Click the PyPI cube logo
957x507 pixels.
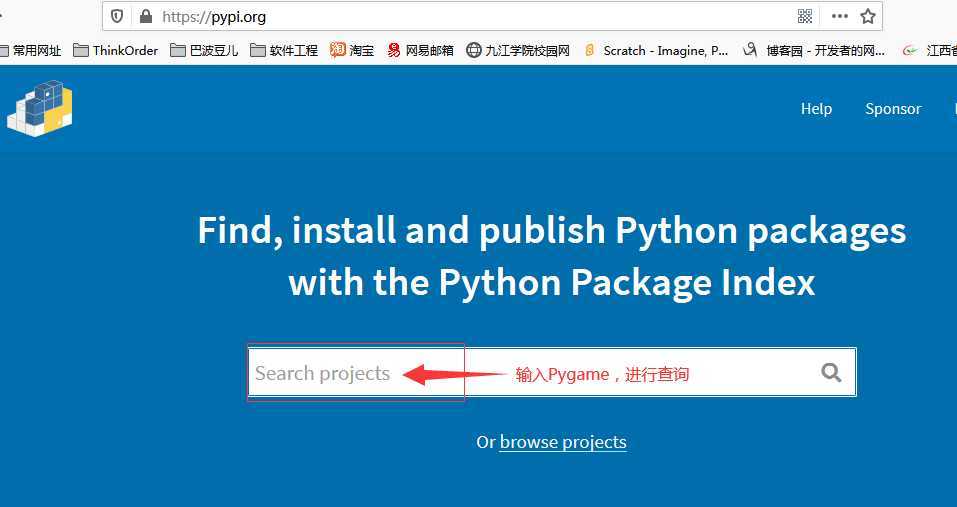click(x=40, y=108)
